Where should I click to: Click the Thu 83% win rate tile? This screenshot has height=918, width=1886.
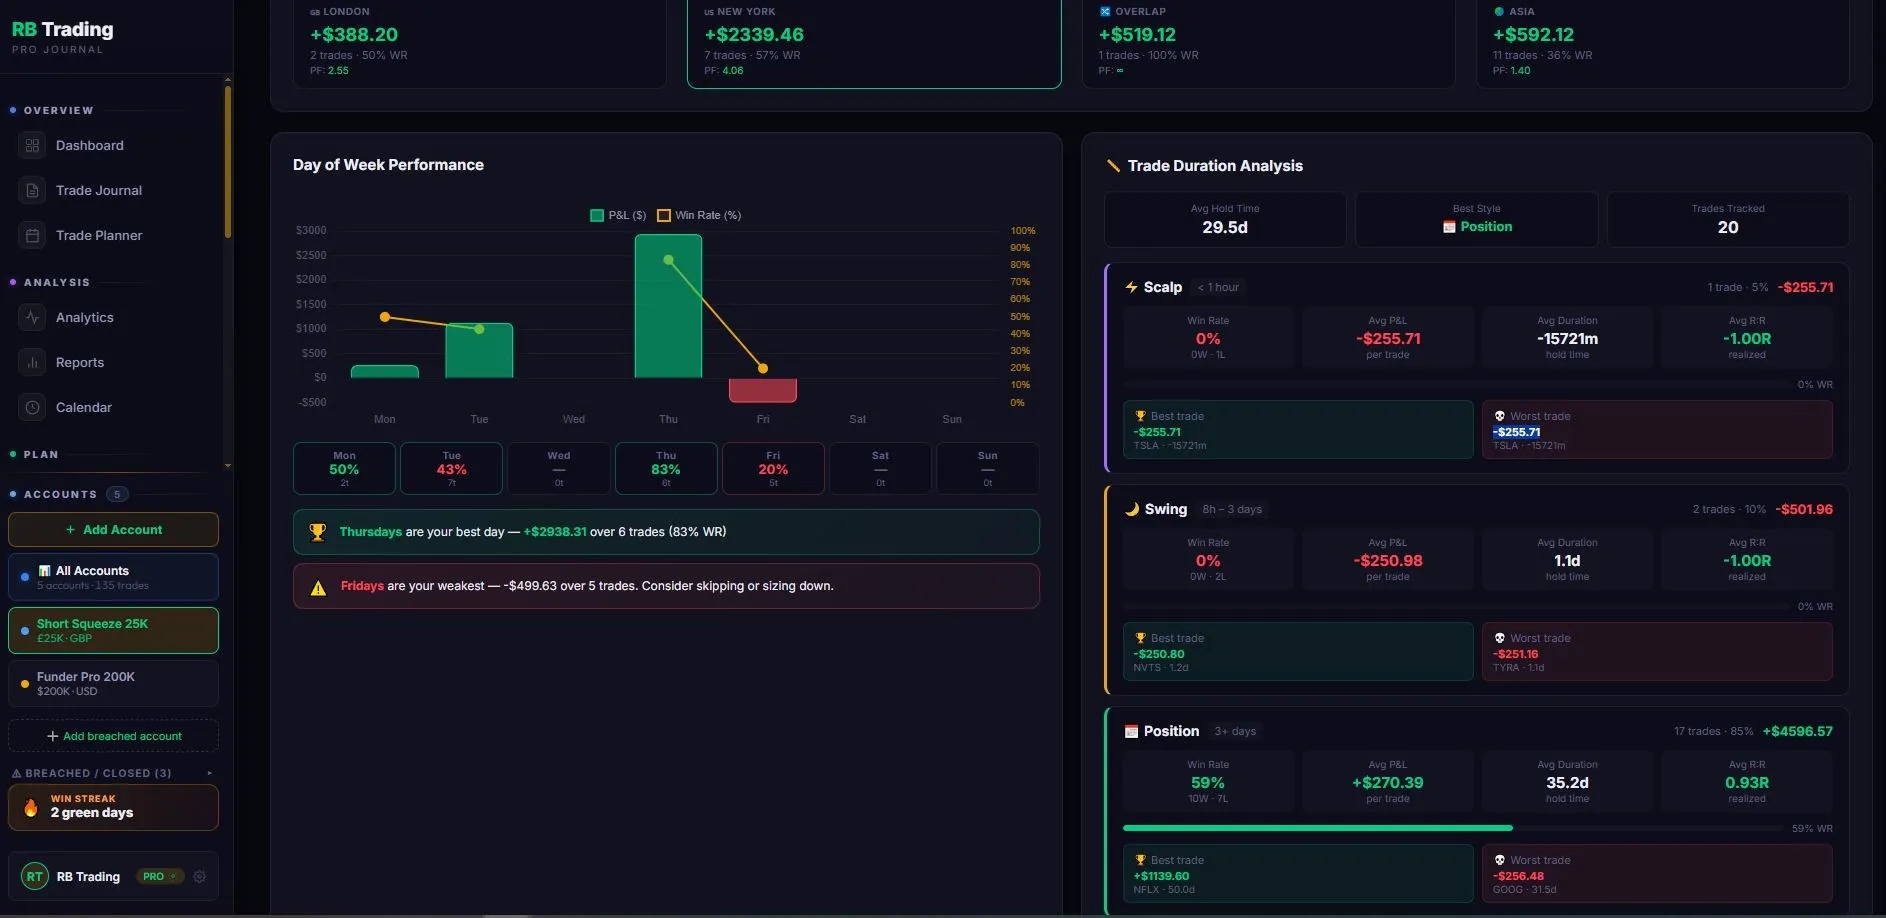[666, 468]
